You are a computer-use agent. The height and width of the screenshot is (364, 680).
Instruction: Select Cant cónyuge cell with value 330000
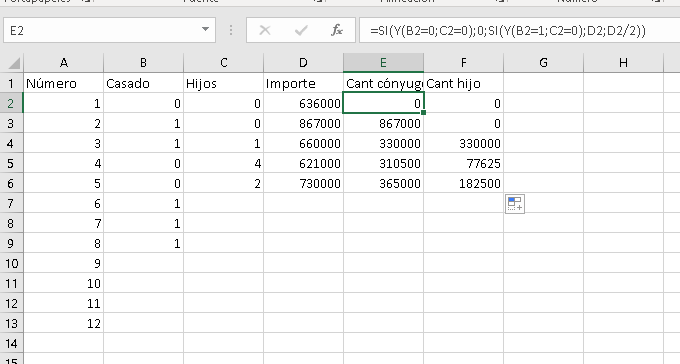pyautogui.click(x=383, y=143)
